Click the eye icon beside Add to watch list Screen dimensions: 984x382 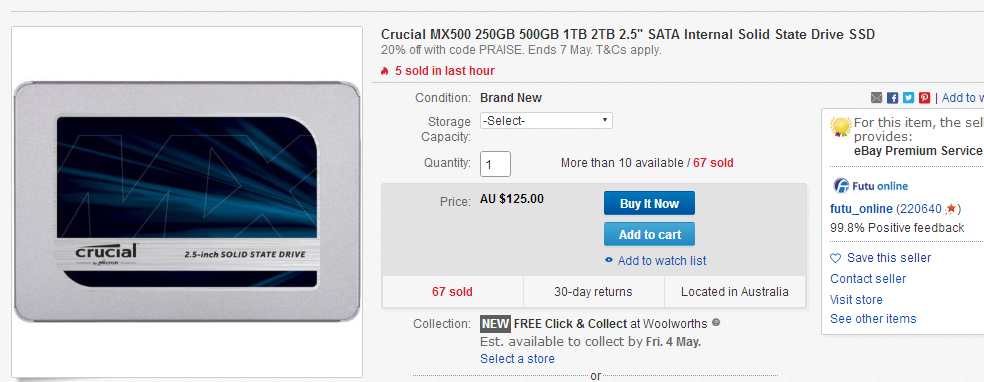coord(609,260)
